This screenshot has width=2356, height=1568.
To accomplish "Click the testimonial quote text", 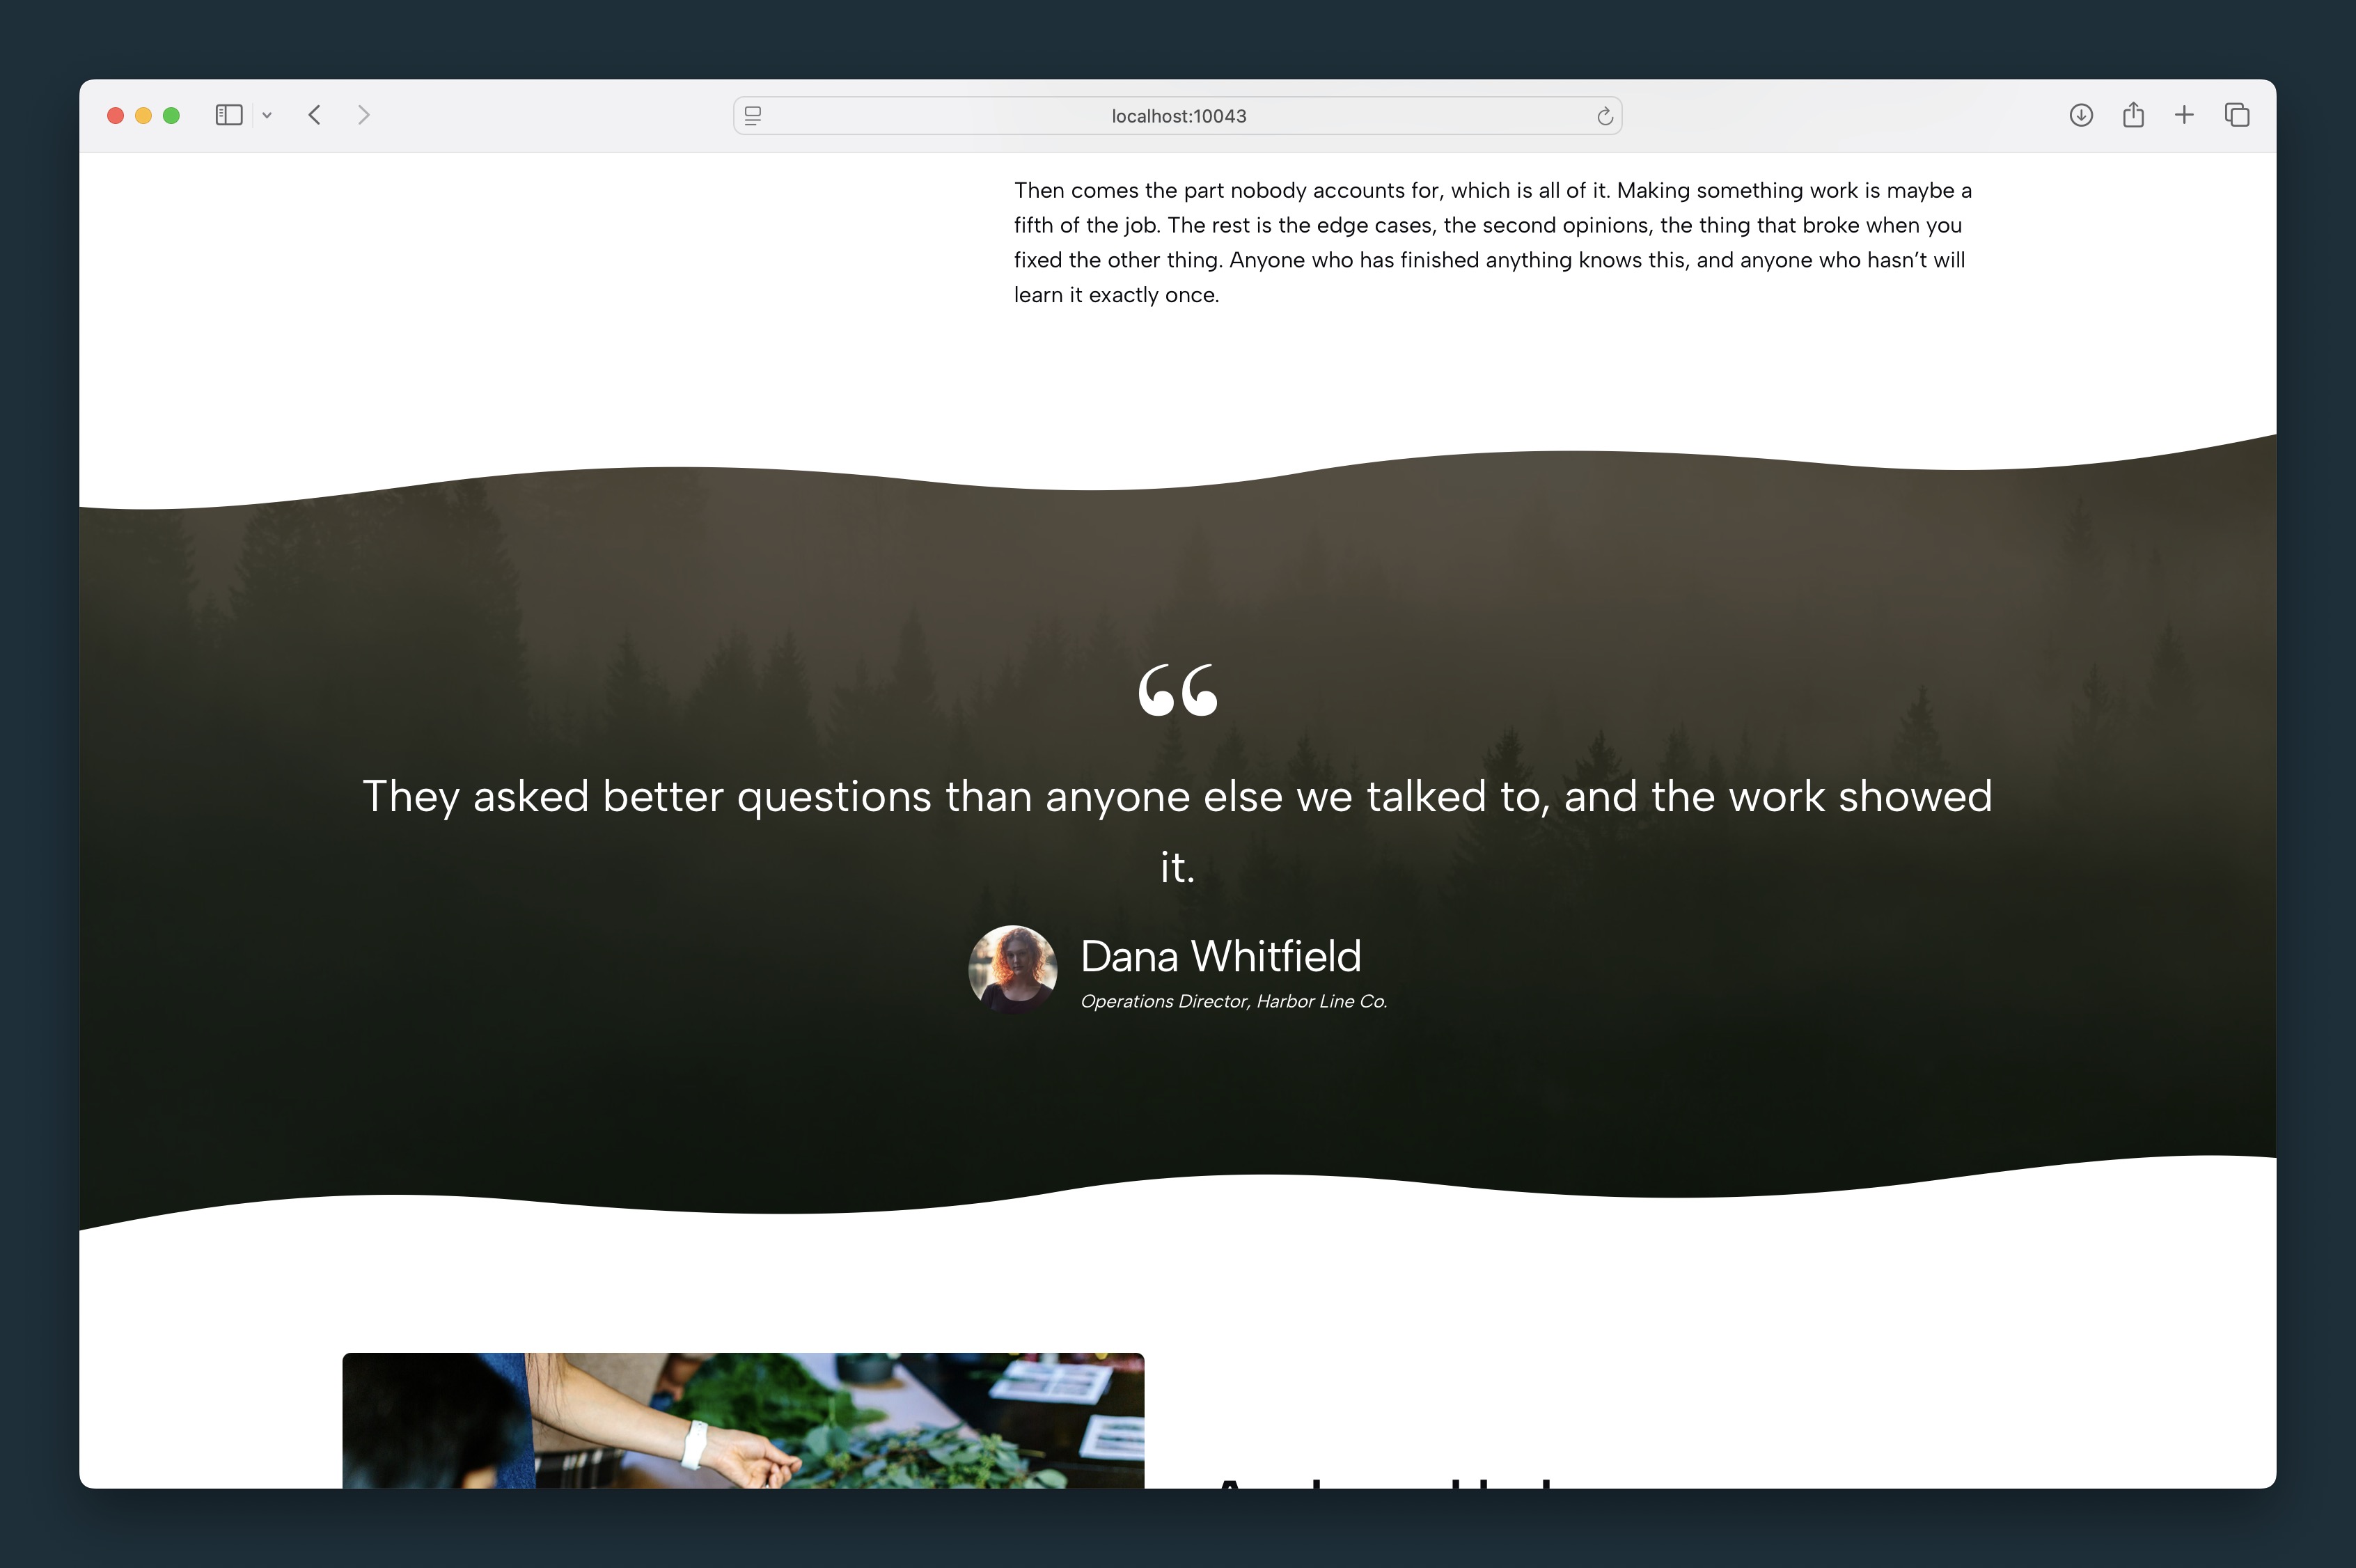I will [1177, 830].
